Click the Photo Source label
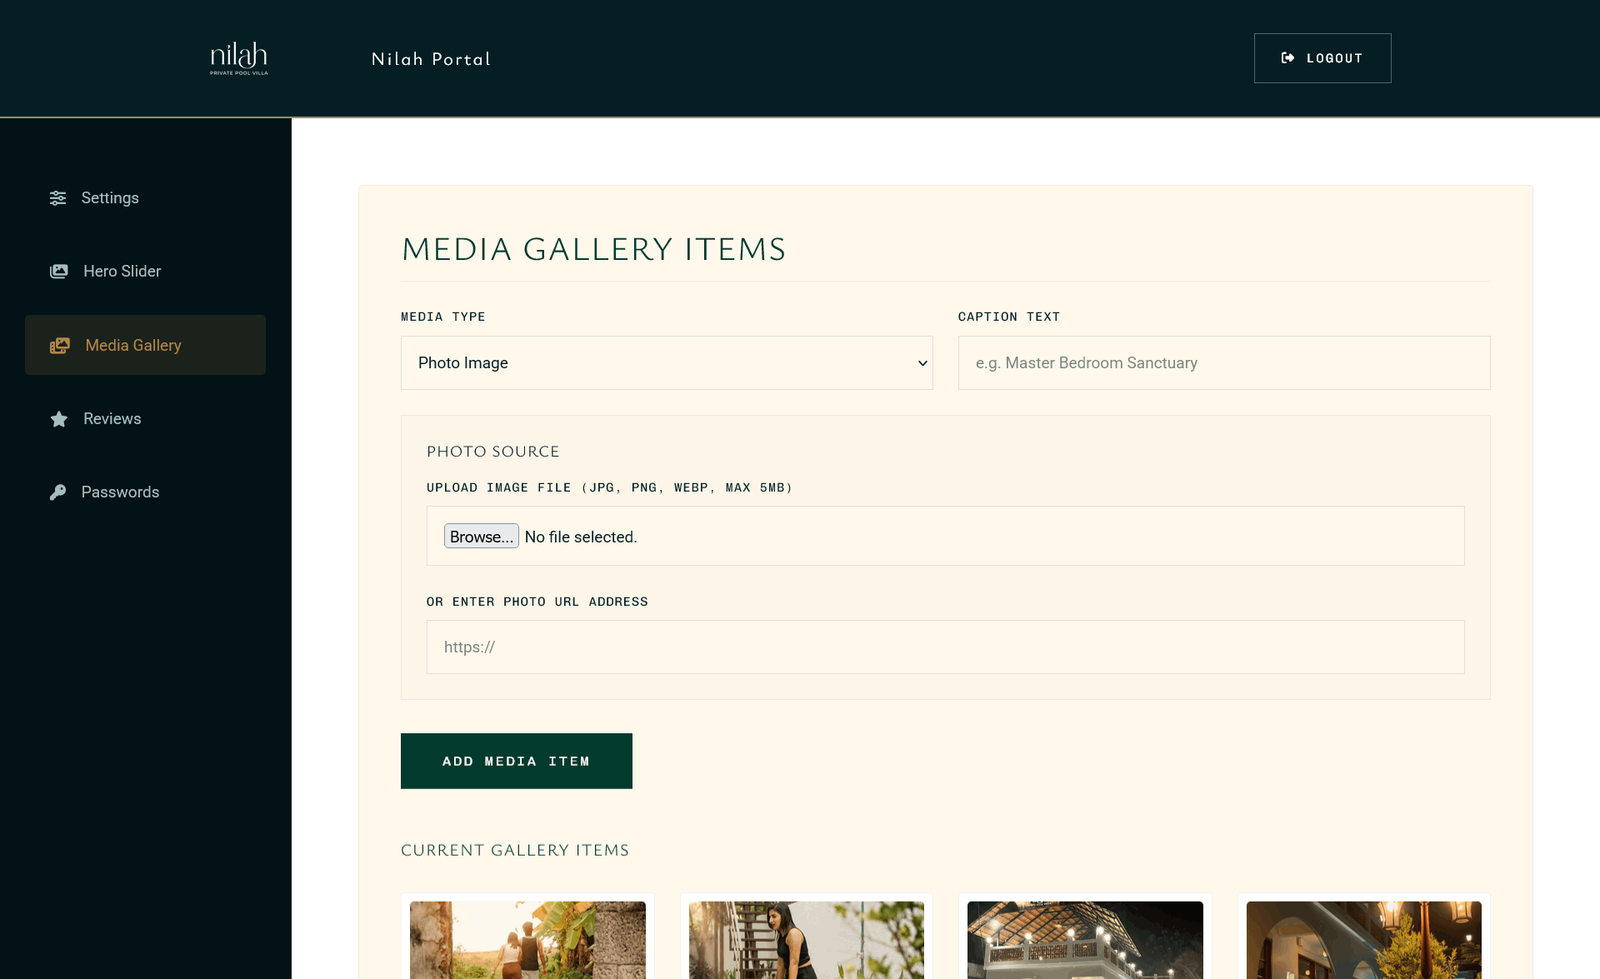This screenshot has height=979, width=1600. pos(493,452)
